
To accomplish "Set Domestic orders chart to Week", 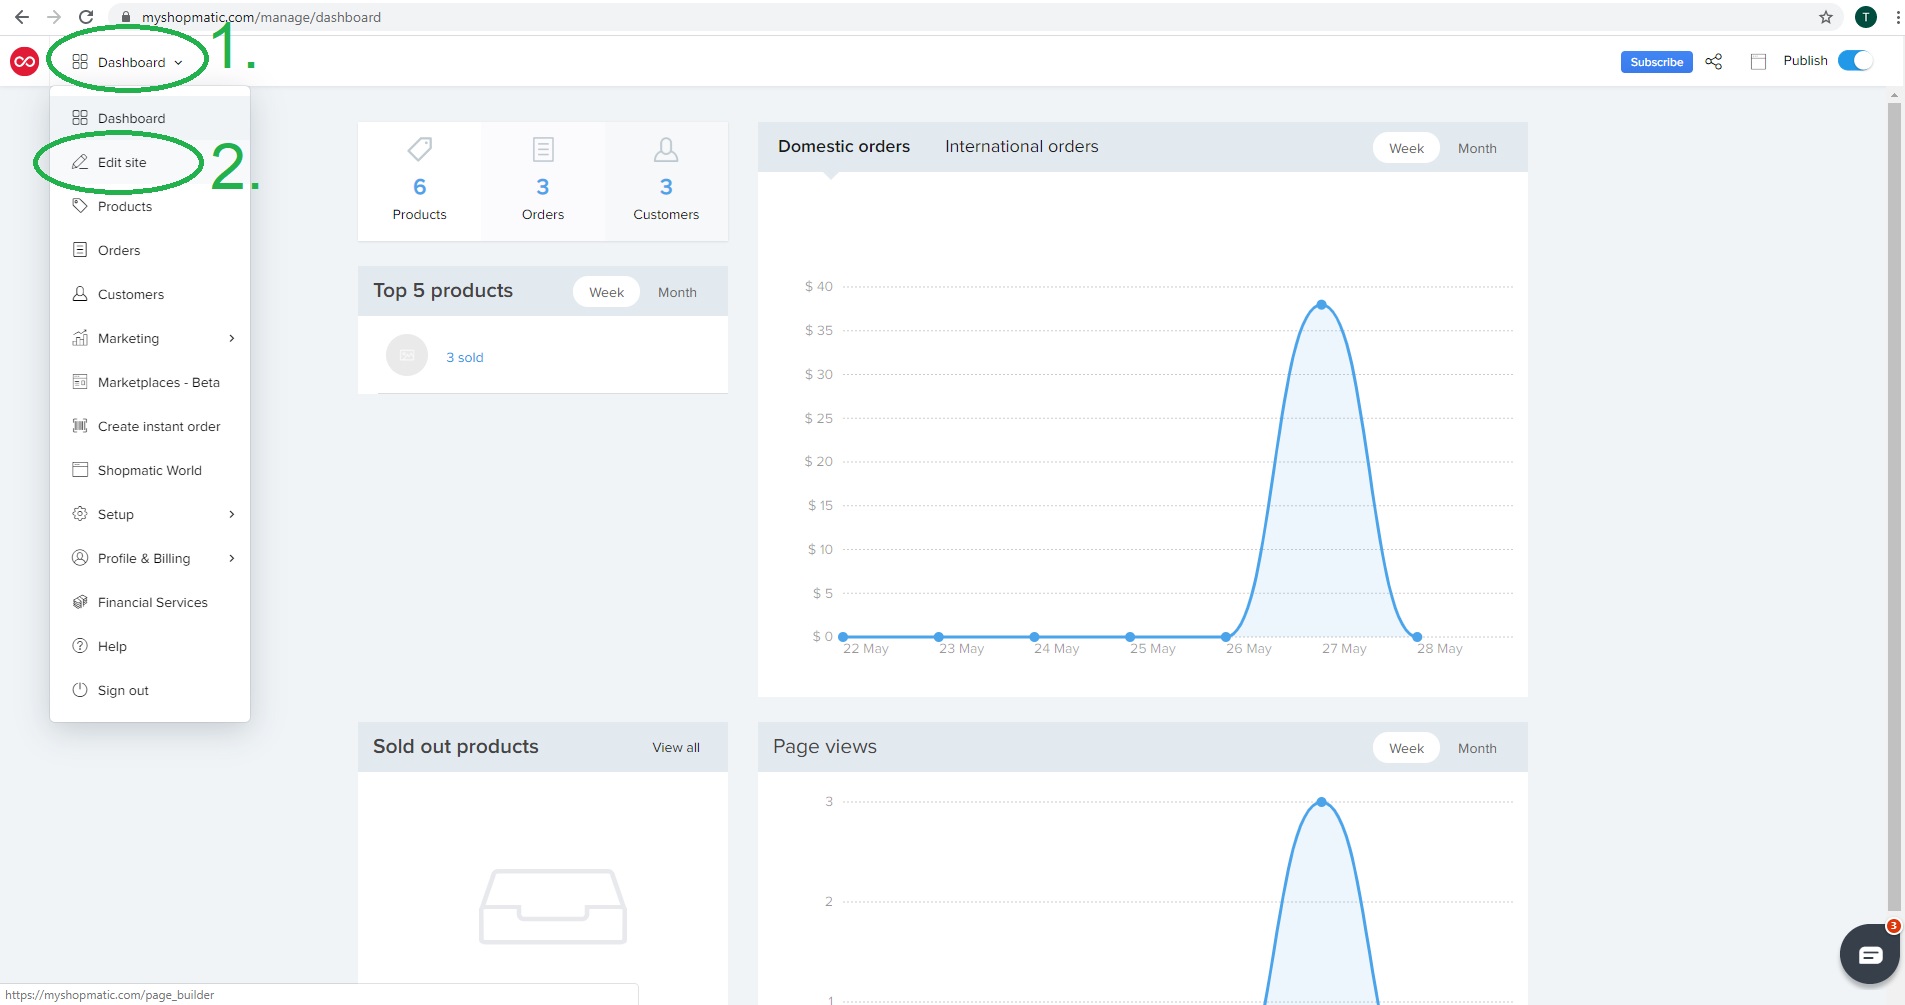I will tap(1406, 148).
